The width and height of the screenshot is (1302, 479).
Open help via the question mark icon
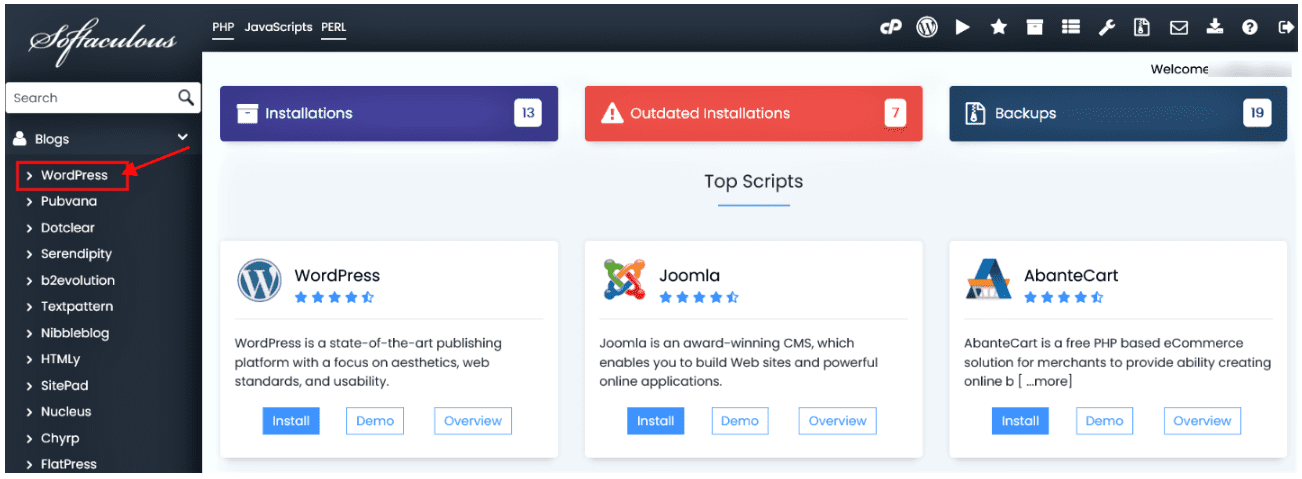point(1250,28)
